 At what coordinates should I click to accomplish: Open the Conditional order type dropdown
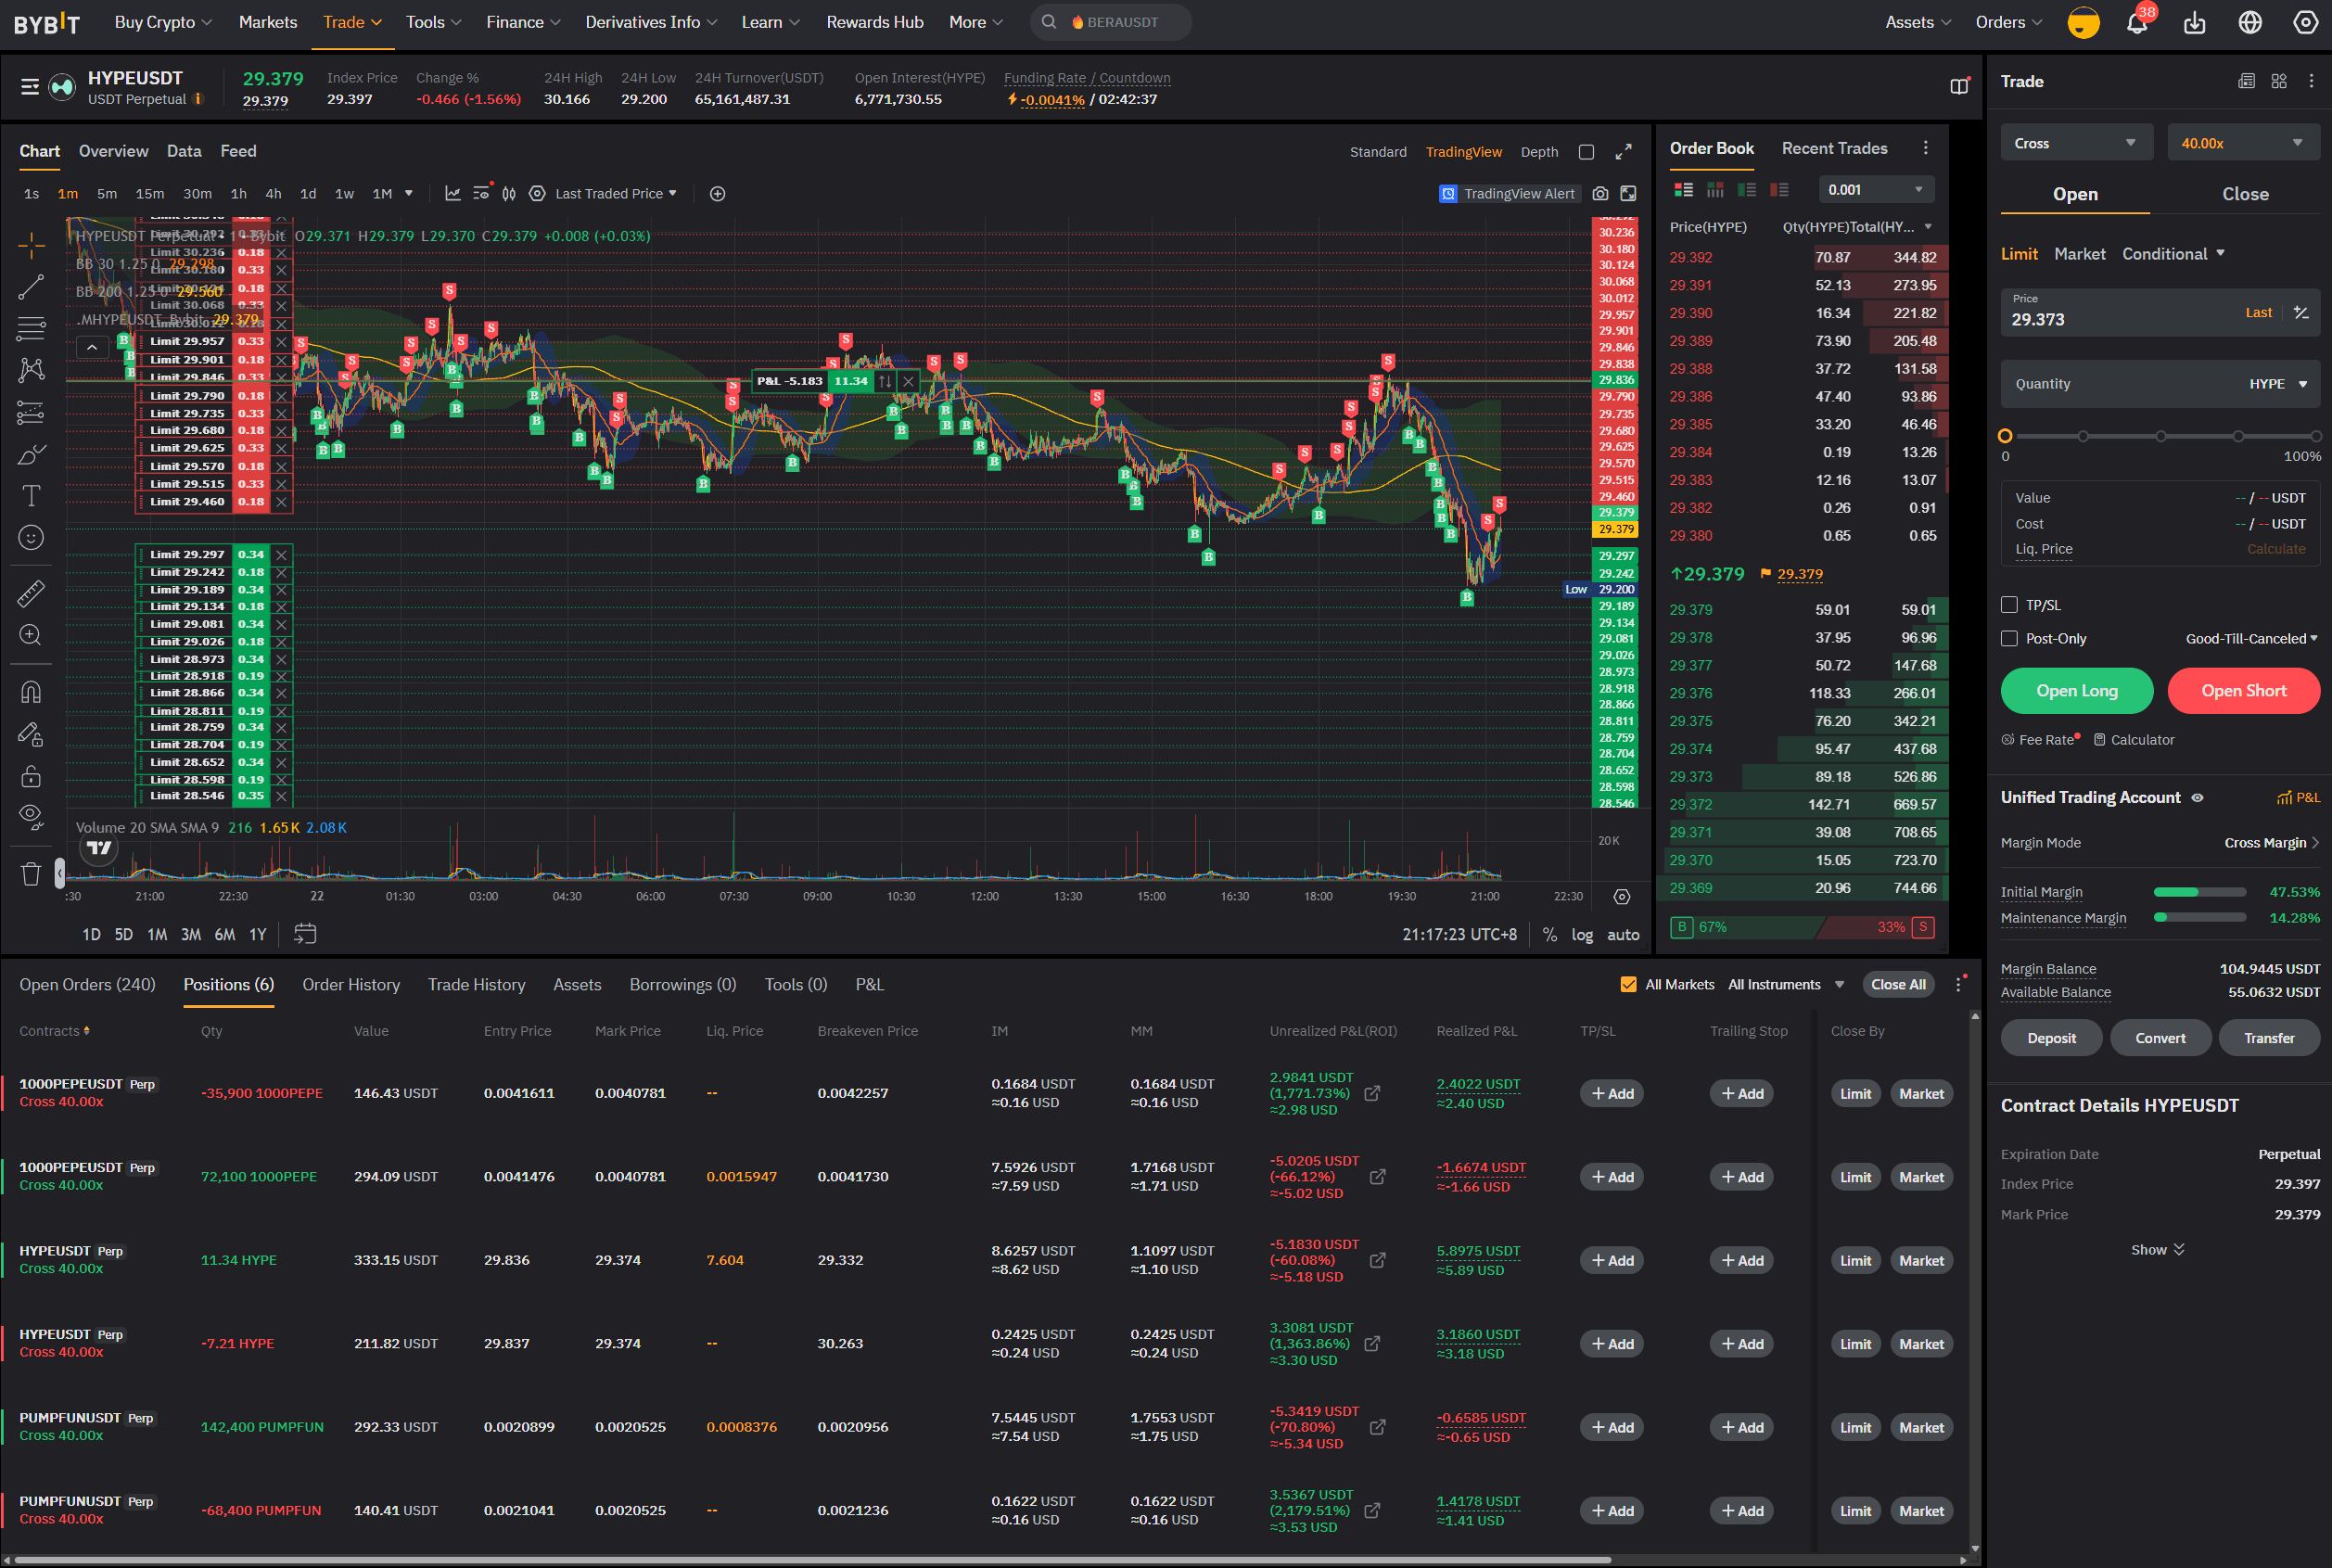(2173, 254)
